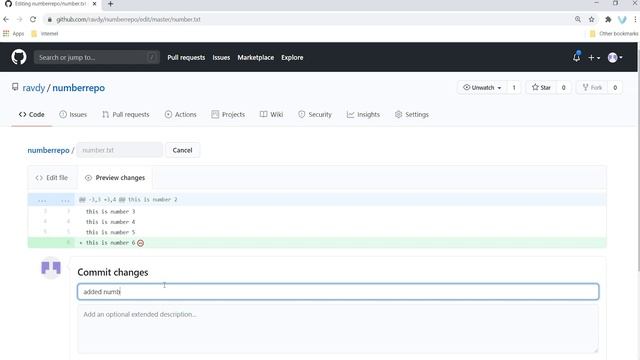Screen dimensions: 640x360
Task: Select the added line 'this is number 6'
Action: click(x=110, y=243)
